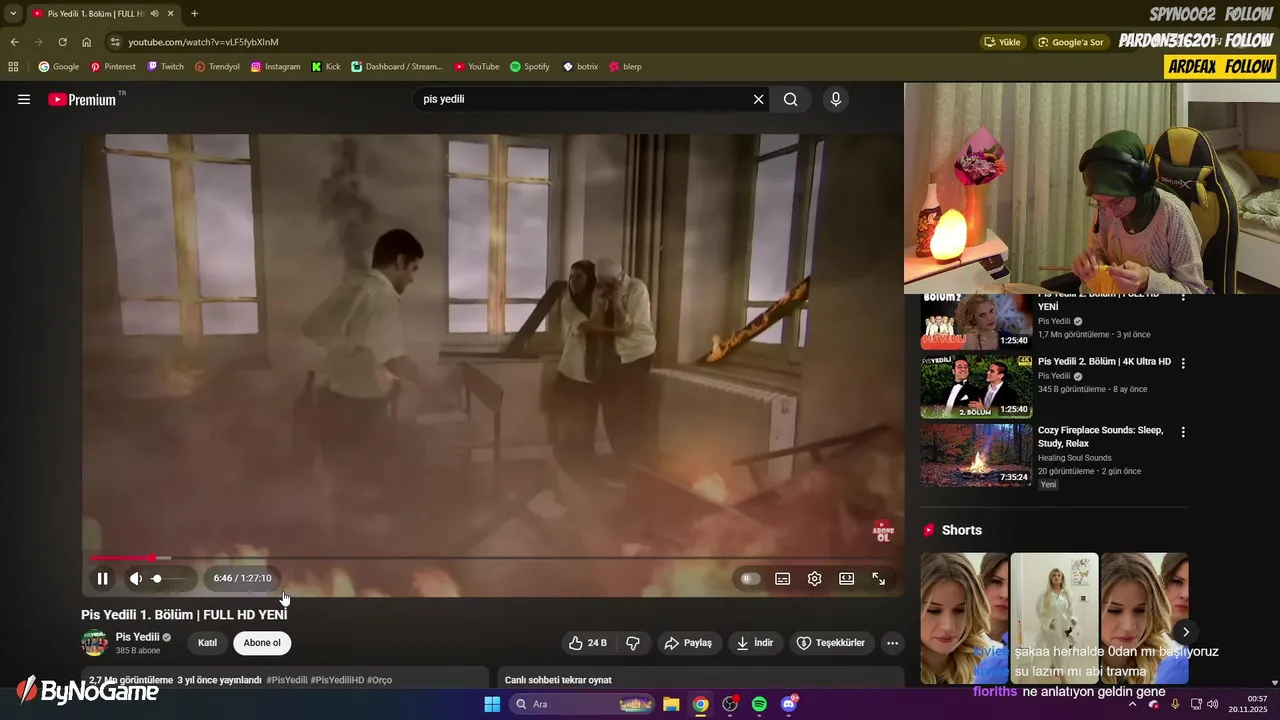Start voice search with microphone icon

click(836, 99)
